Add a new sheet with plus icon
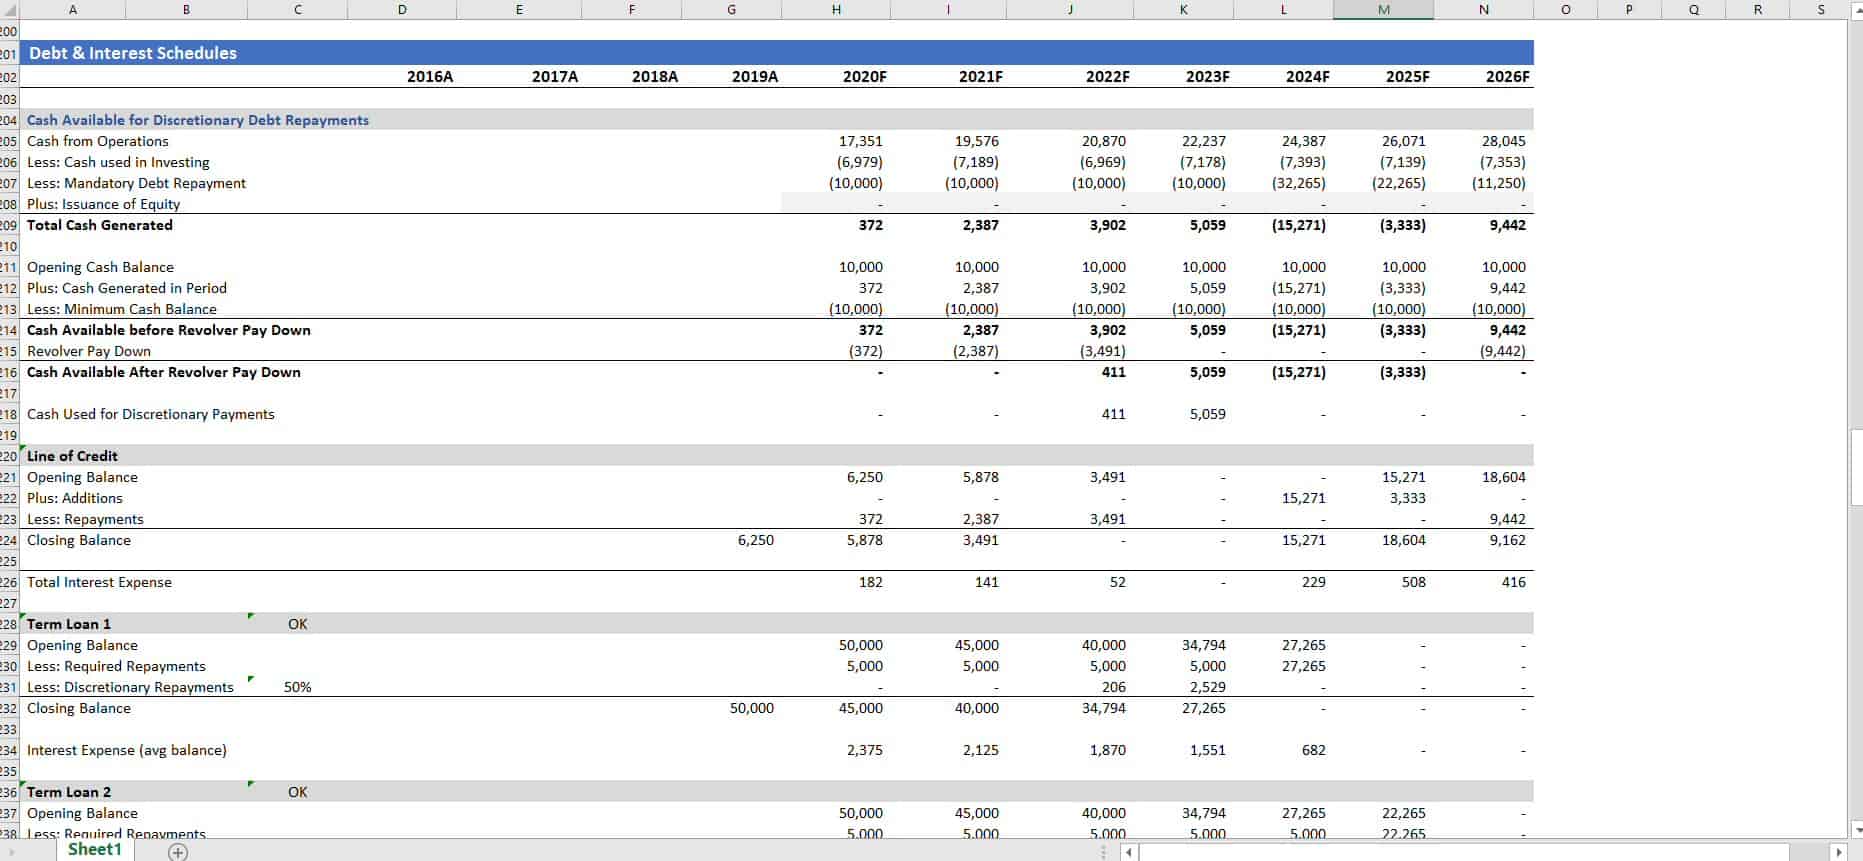This screenshot has height=861, width=1863. click(178, 852)
